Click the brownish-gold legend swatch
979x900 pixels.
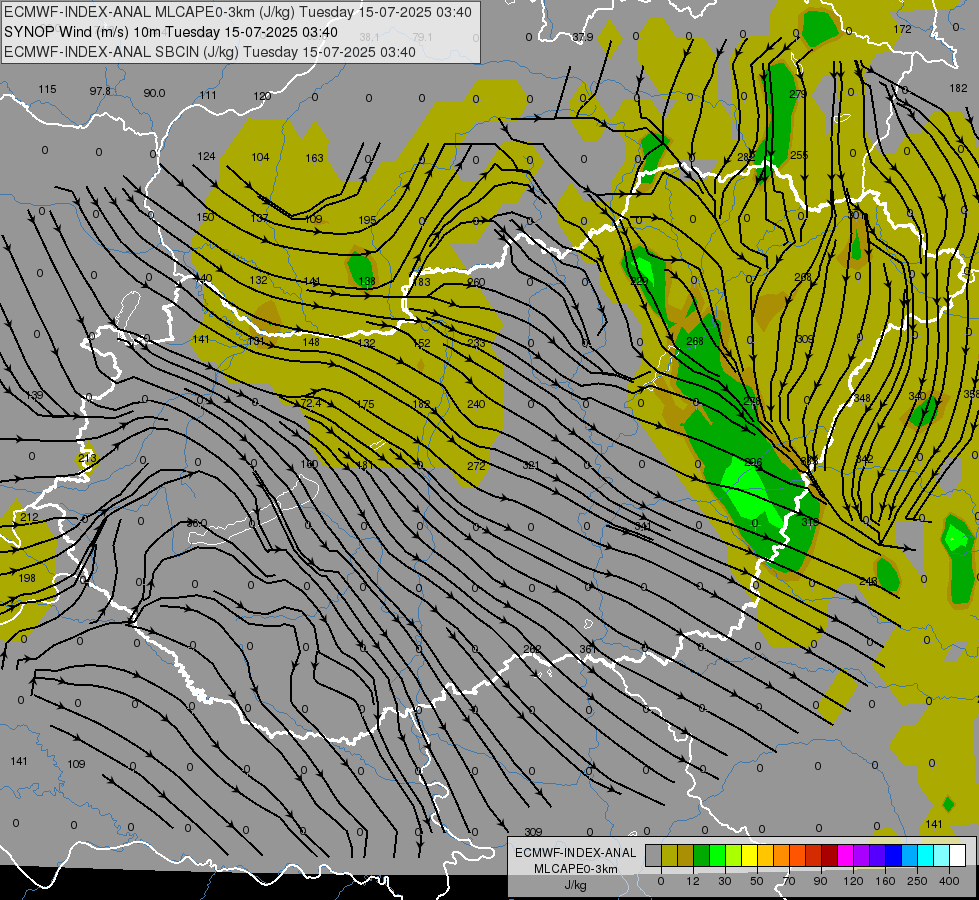686,855
